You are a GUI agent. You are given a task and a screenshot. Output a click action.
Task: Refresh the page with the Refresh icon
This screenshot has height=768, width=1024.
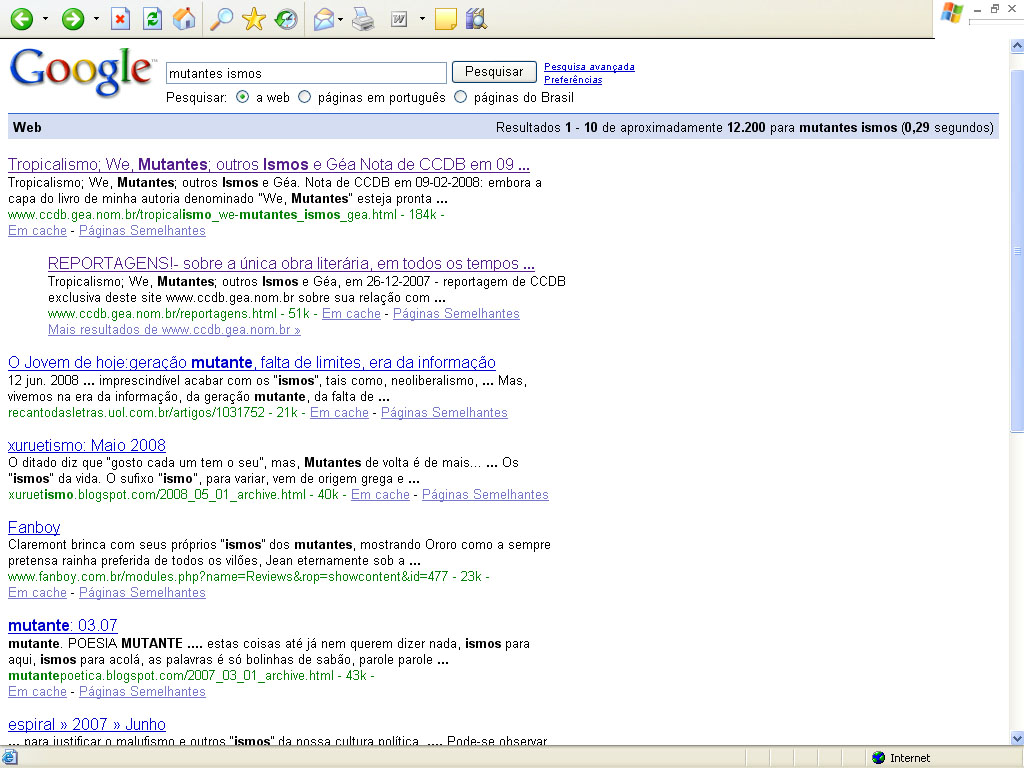tap(152, 19)
